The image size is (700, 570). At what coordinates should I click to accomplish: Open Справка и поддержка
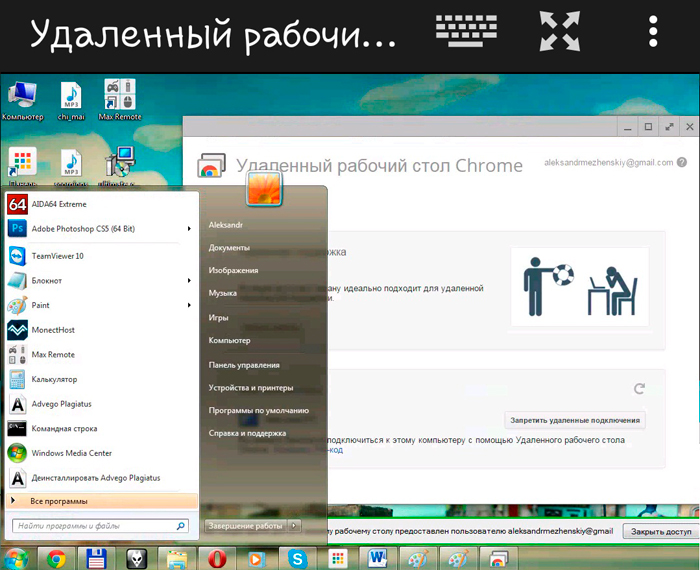pyautogui.click(x=247, y=433)
